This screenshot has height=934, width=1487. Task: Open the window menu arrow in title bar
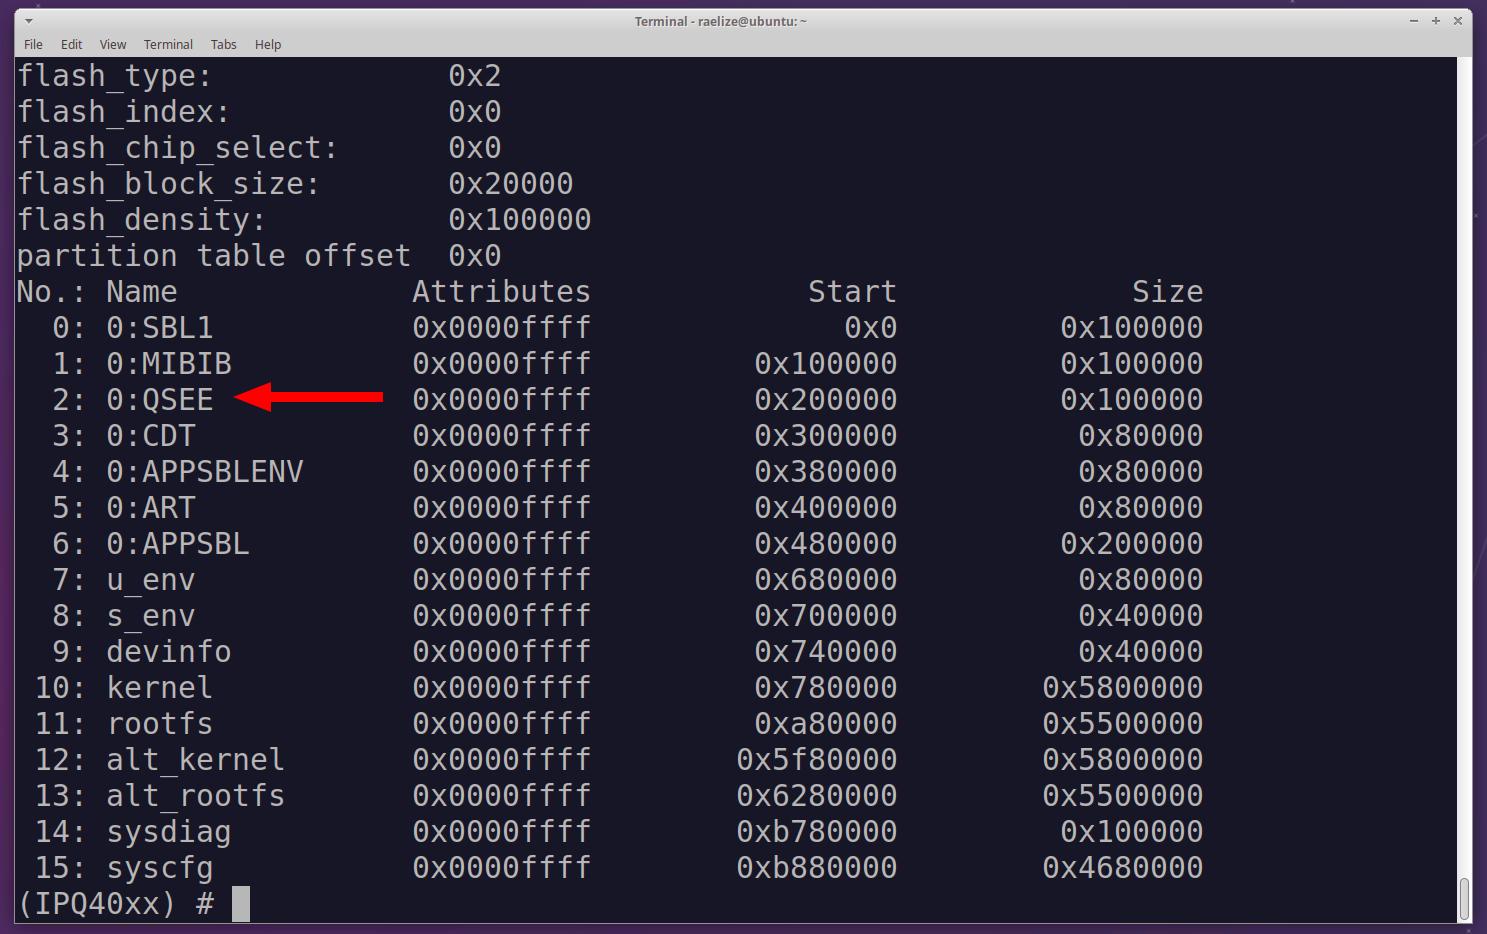click(x=28, y=21)
